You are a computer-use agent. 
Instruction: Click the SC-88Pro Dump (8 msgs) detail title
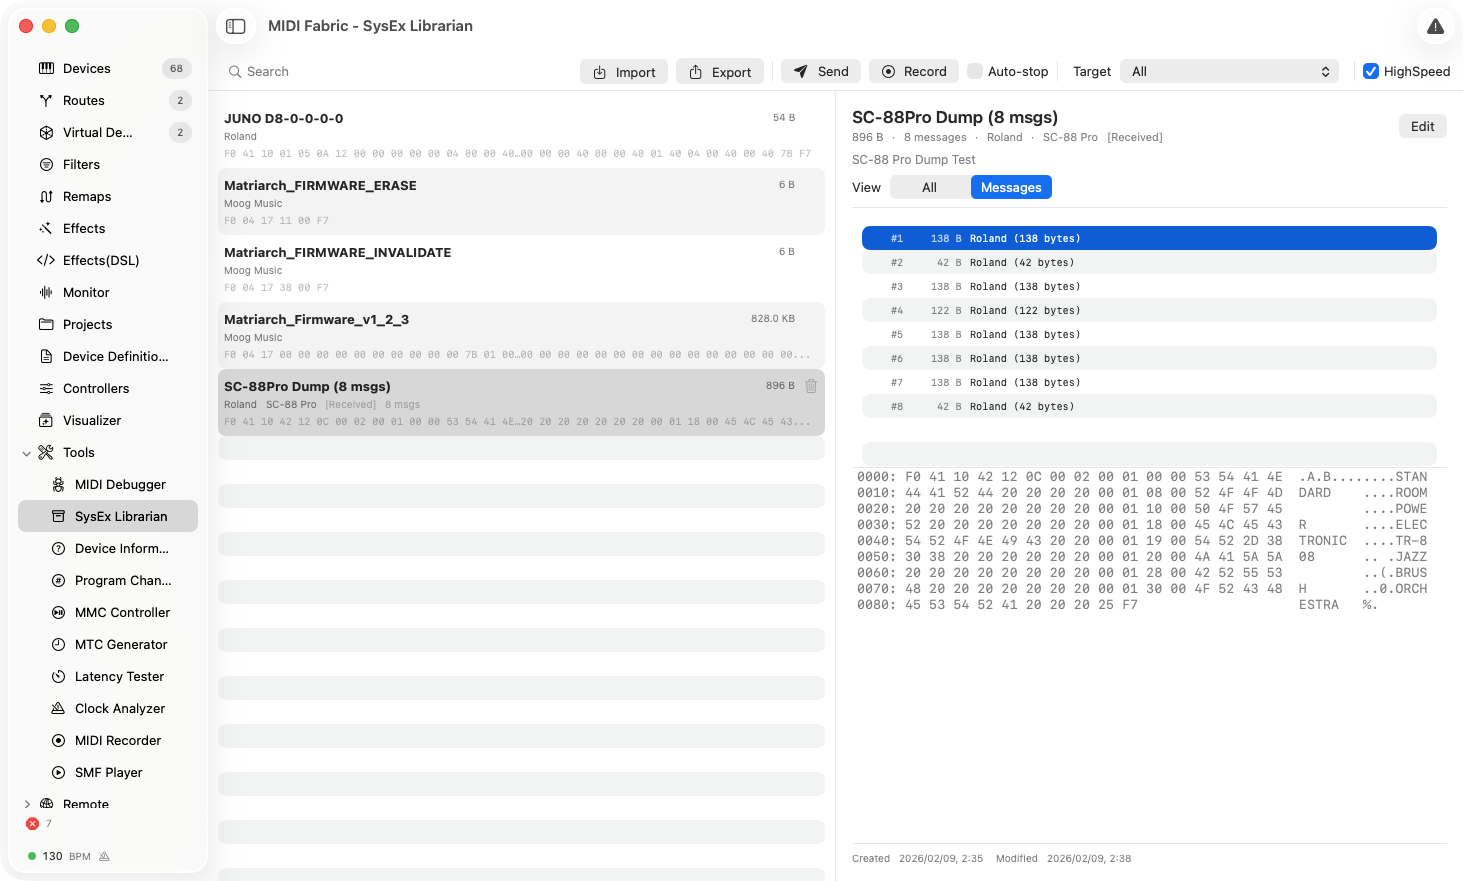(x=955, y=117)
